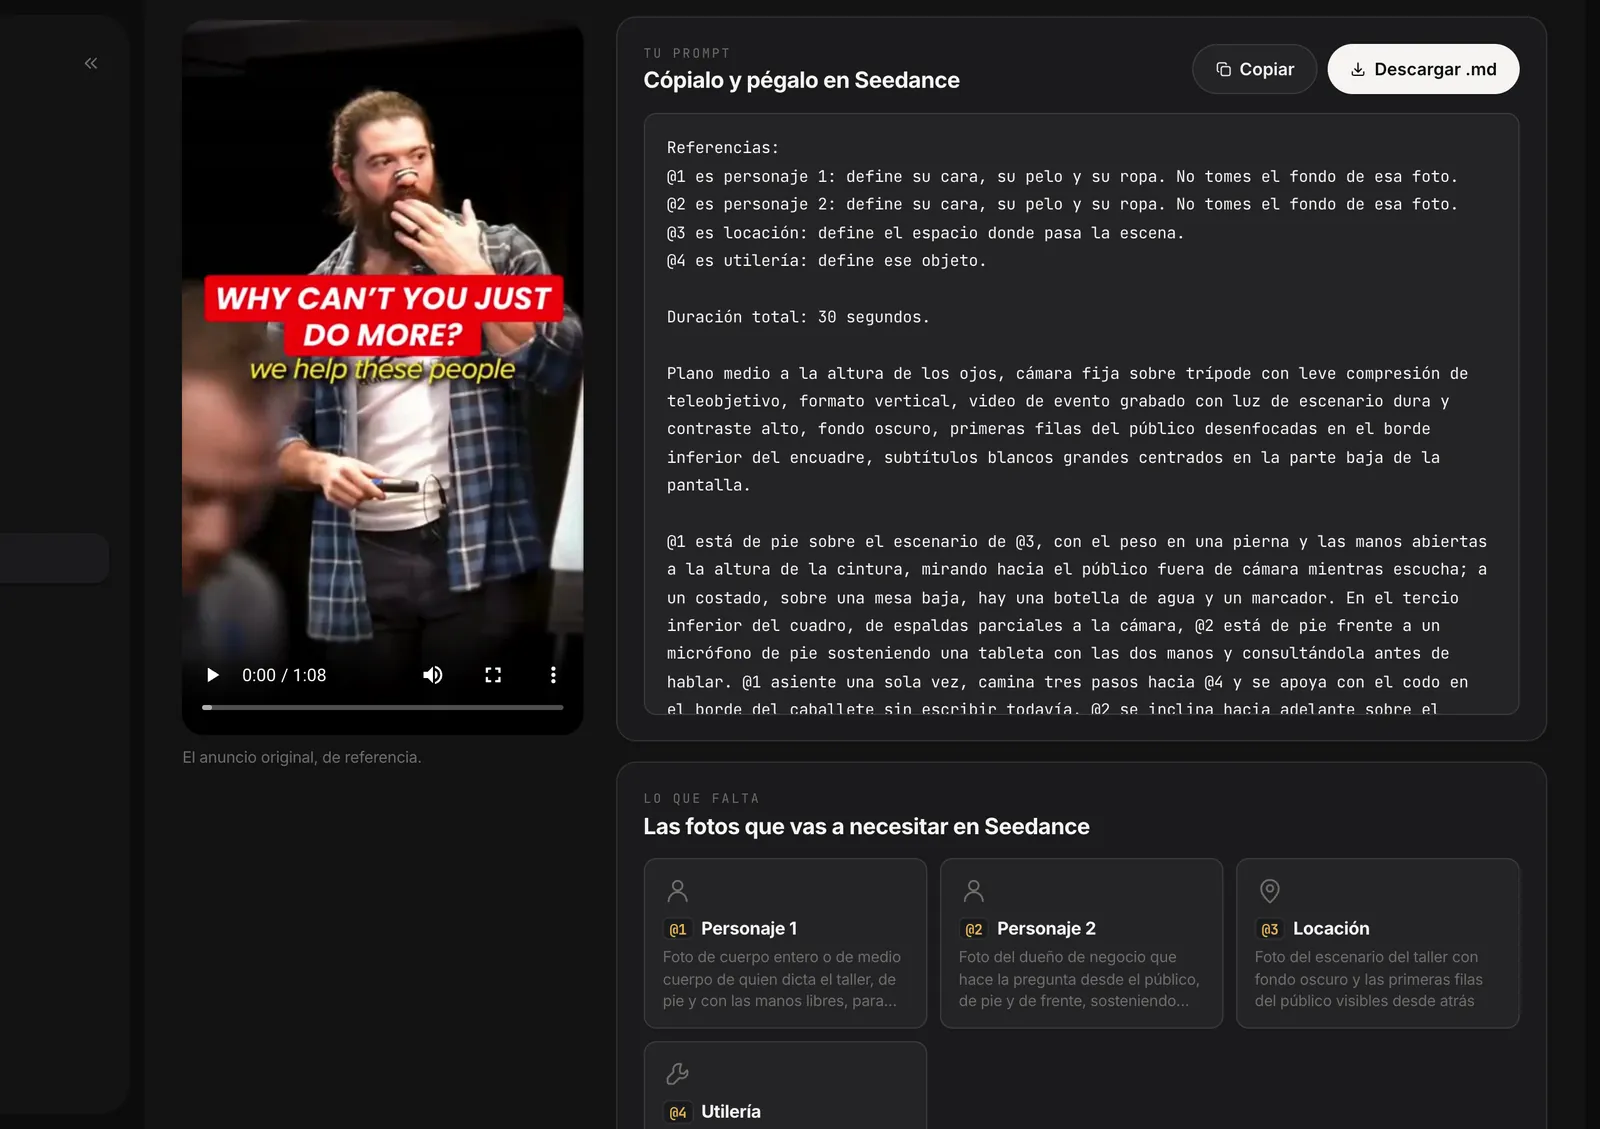Viewport: 1600px width, 1129px height.
Task: Click the 'Duración total: 30 segundos.' line
Action: click(x=798, y=317)
